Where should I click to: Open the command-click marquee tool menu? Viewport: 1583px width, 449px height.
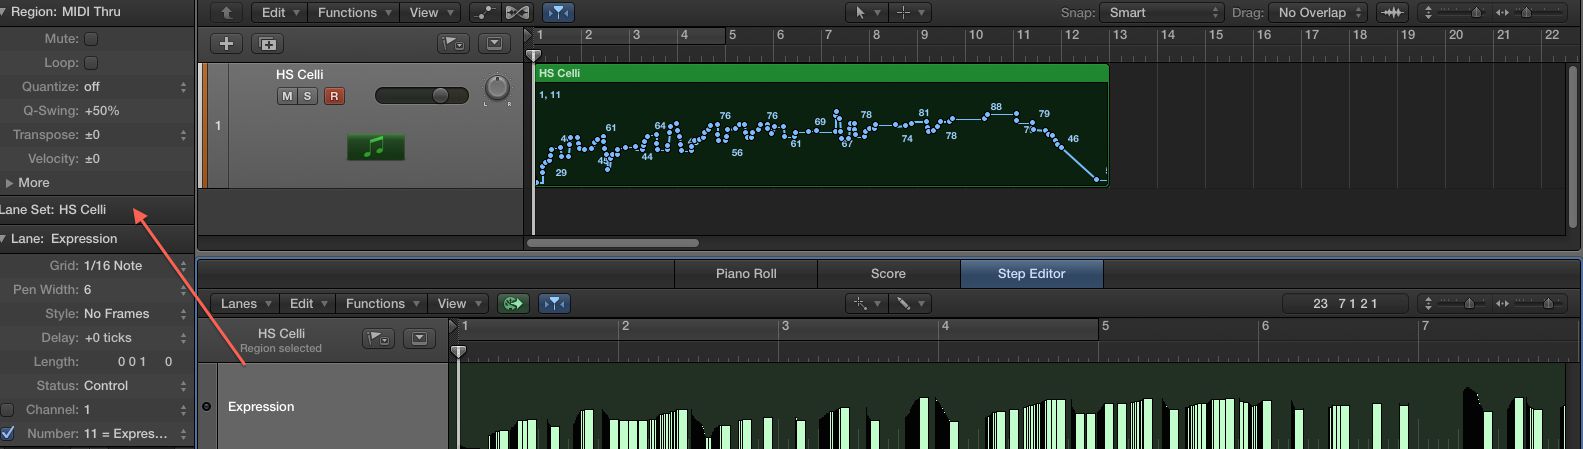click(910, 13)
